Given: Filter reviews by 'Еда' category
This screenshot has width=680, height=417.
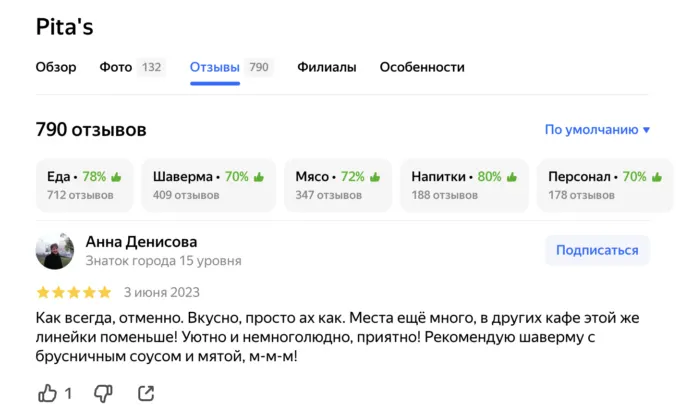Looking at the screenshot, I should [x=84, y=185].
